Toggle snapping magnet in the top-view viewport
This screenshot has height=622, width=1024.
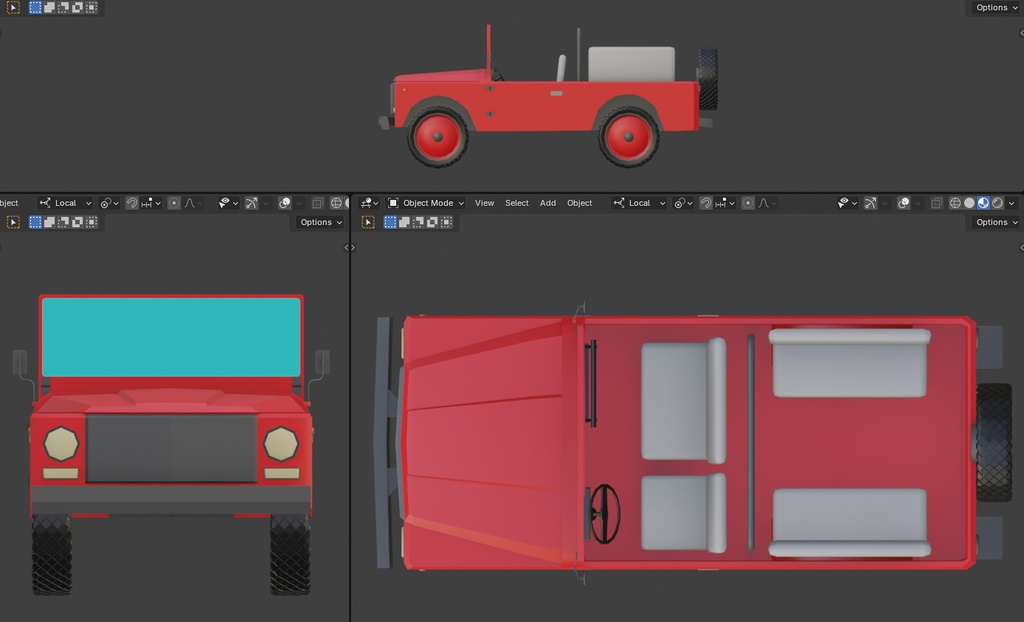pyautogui.click(x=705, y=203)
